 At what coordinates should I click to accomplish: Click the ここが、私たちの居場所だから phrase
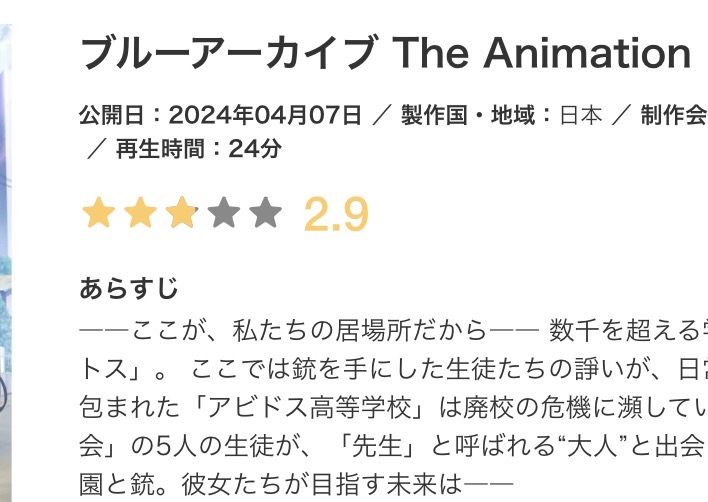tap(310, 329)
